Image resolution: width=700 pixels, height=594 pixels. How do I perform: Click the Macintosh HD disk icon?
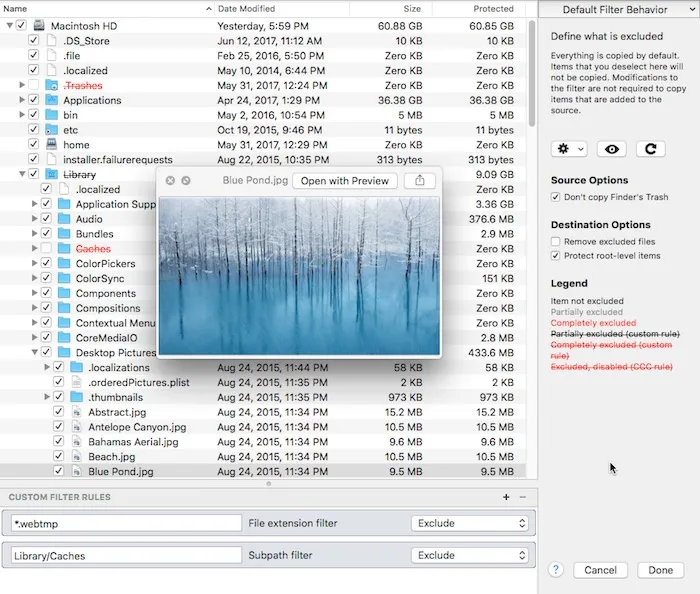click(39, 25)
